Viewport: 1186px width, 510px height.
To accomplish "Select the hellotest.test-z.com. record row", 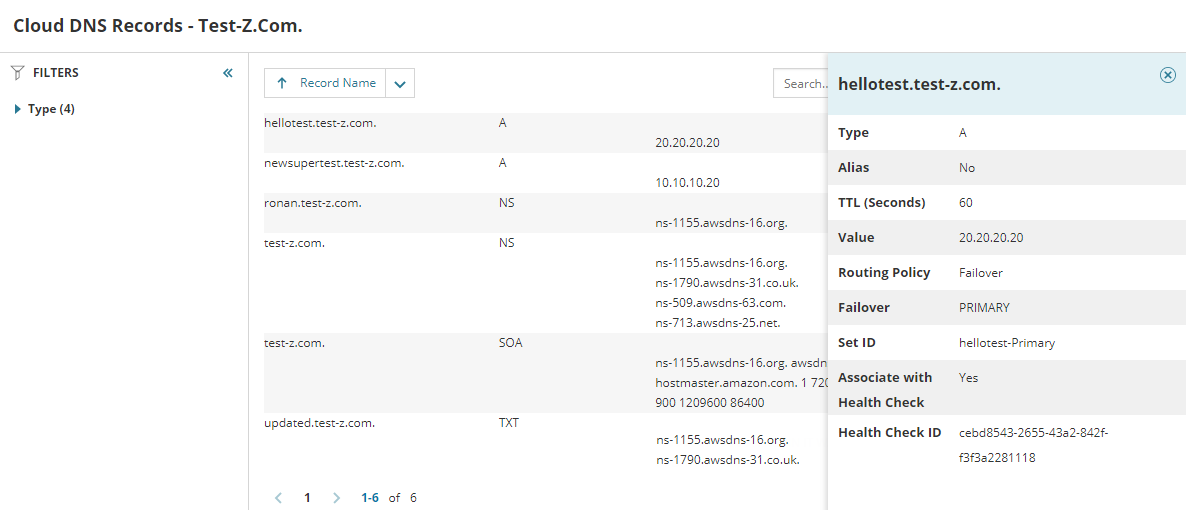I will pos(320,123).
